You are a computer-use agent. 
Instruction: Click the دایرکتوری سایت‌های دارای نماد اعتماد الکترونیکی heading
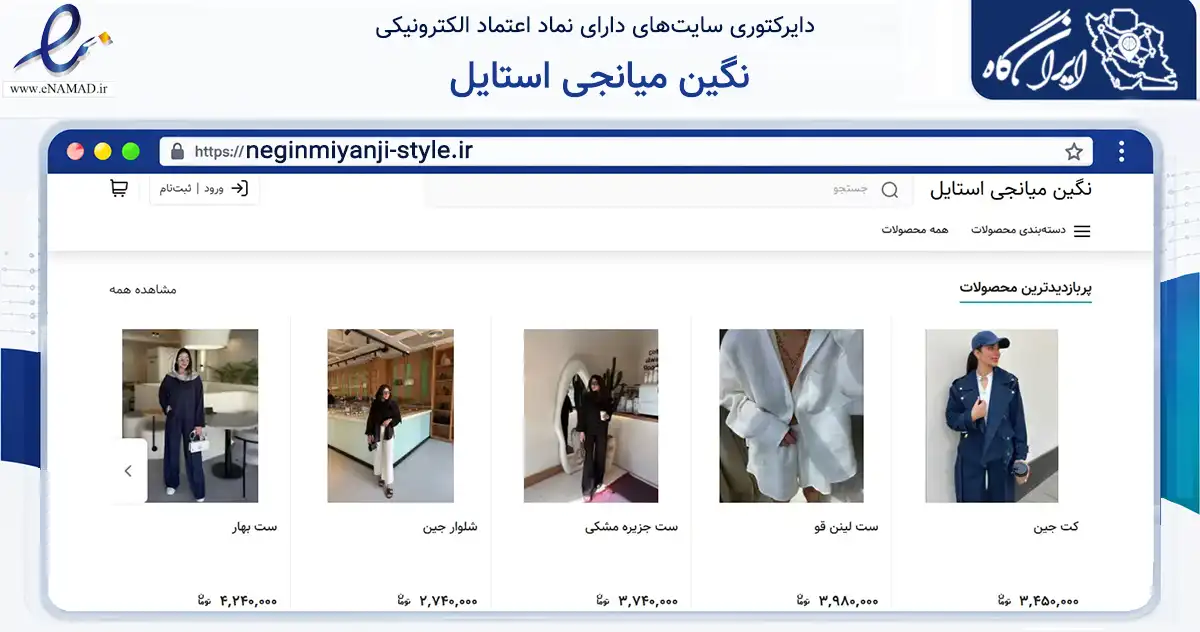click(x=596, y=26)
